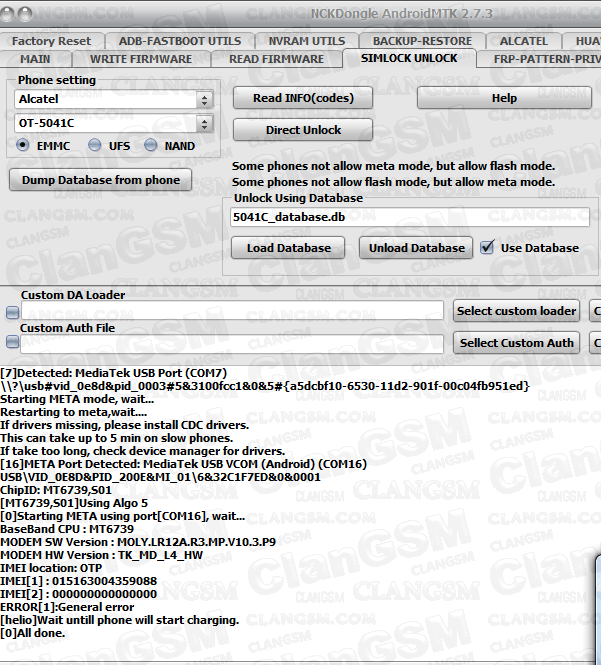Select the NAND radio button
601x665 pixels.
pos(151,145)
